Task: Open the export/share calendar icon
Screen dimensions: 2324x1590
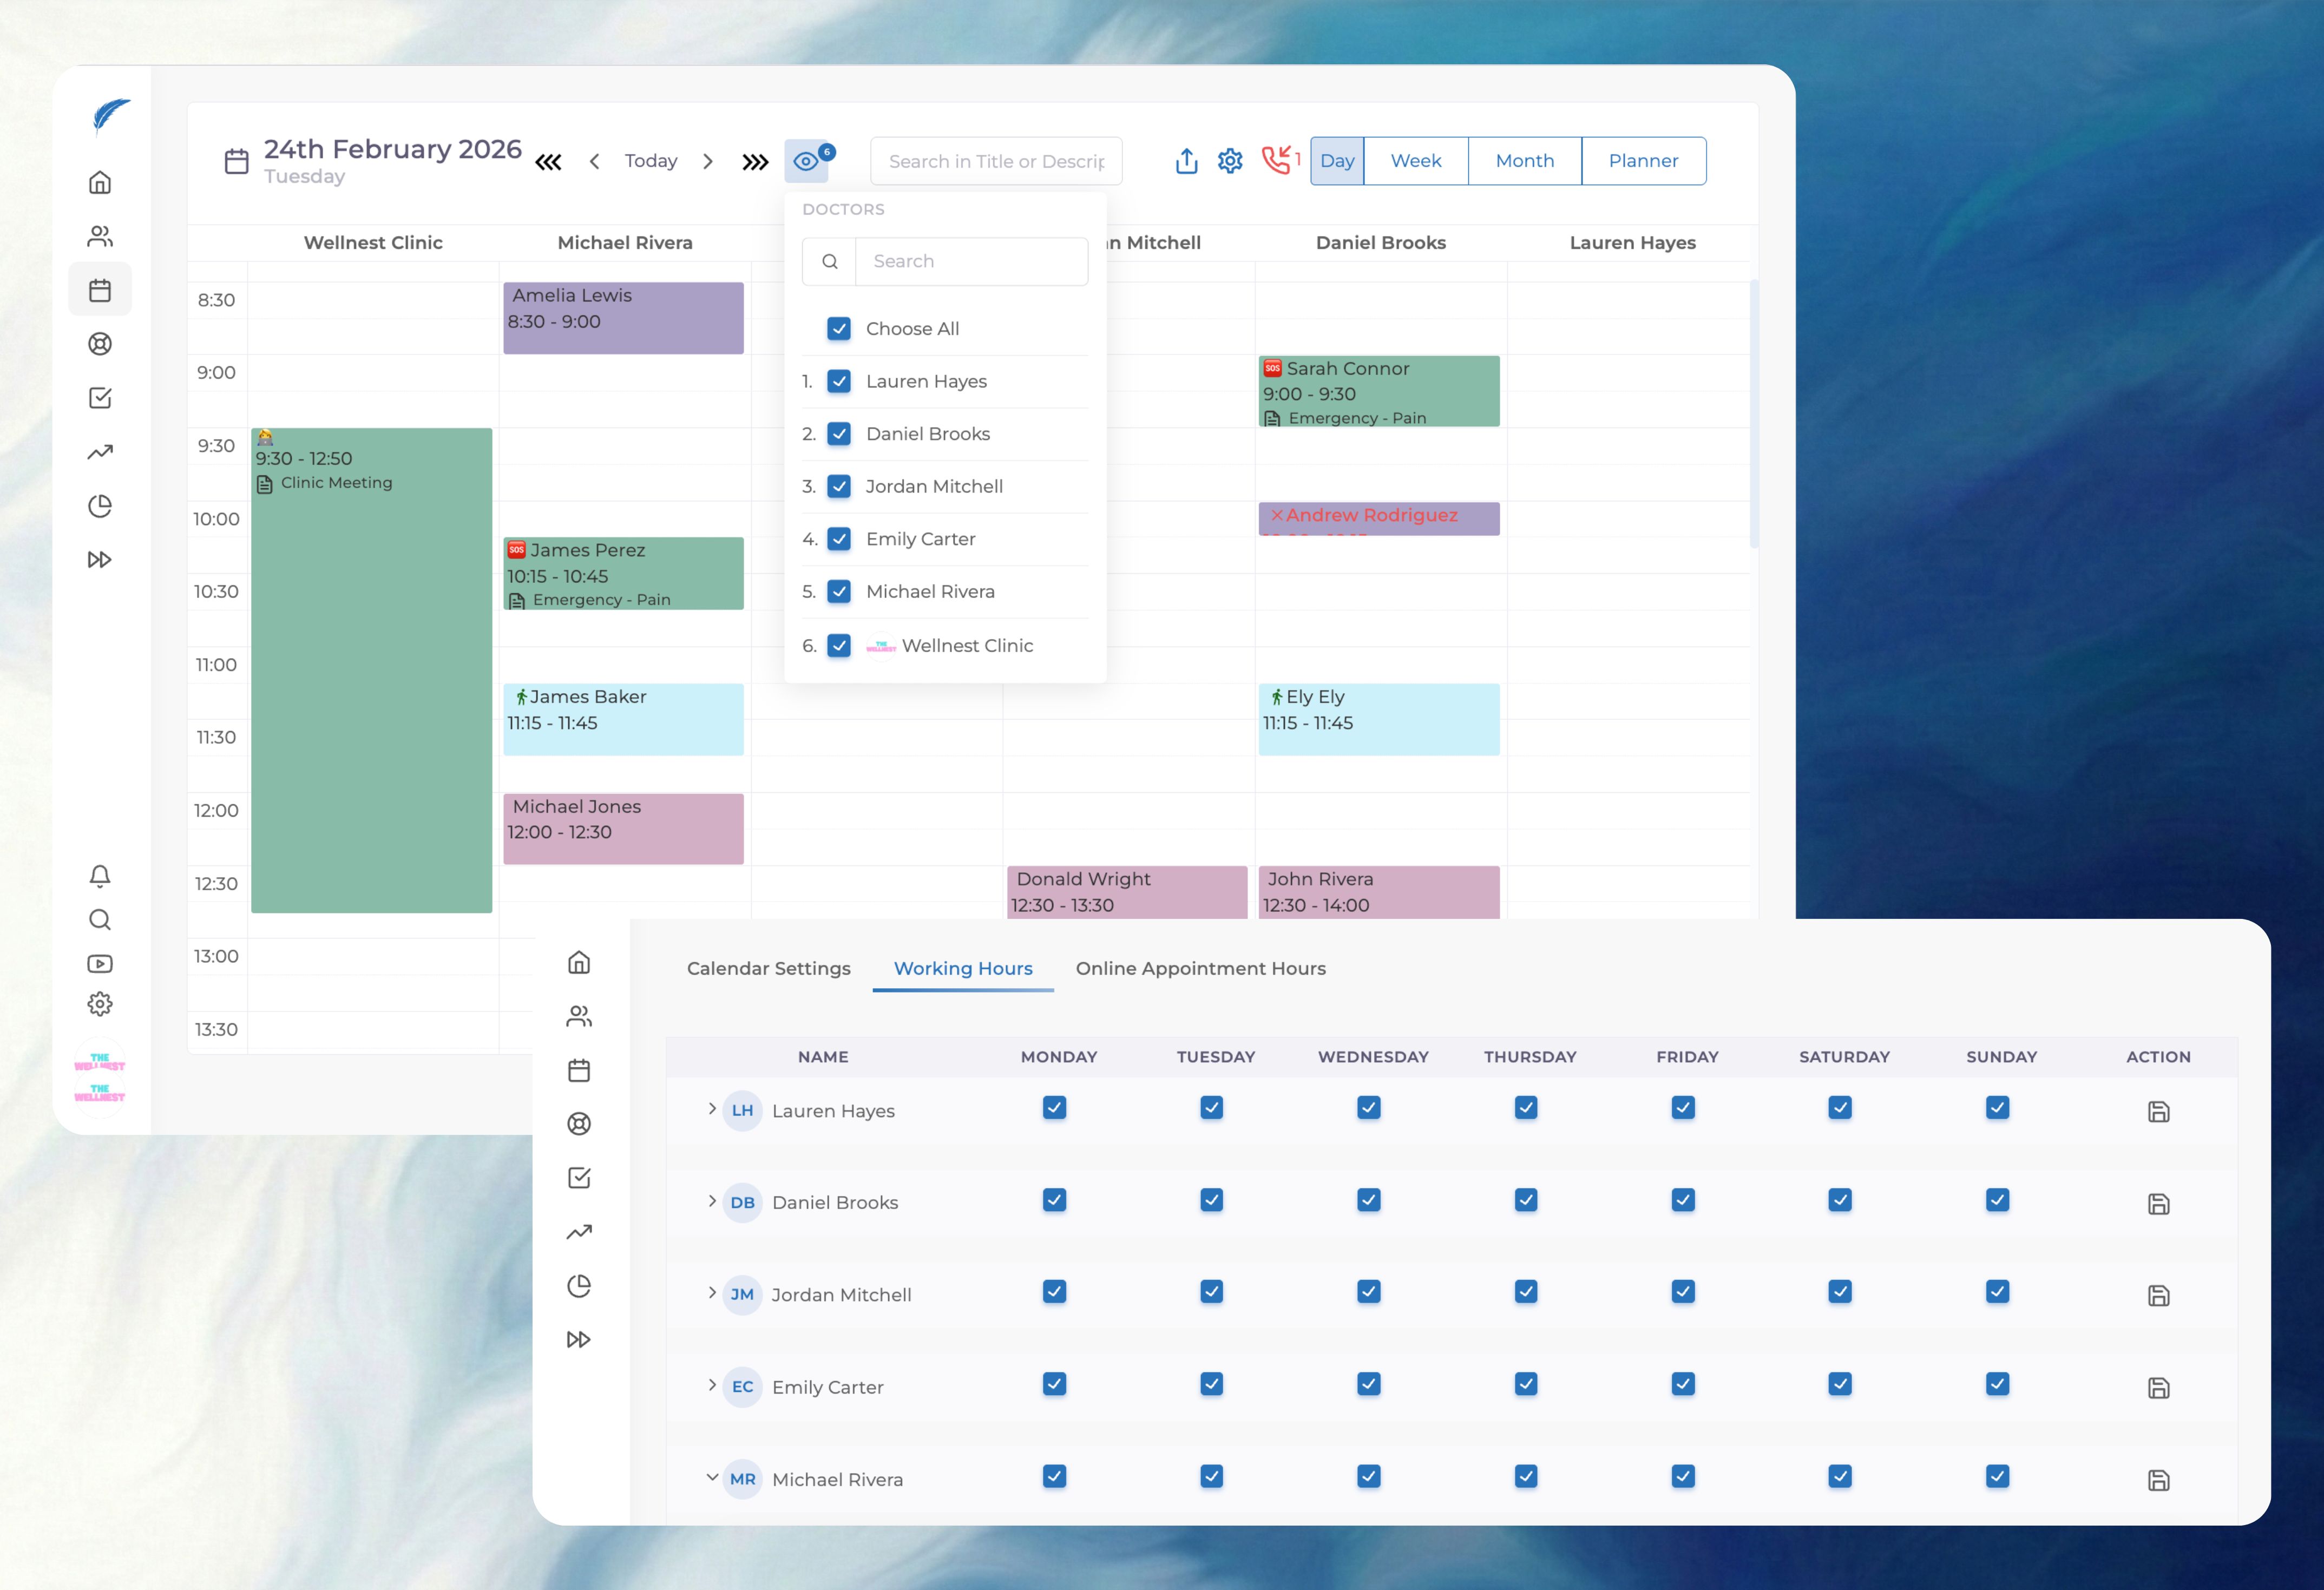Action: [x=1186, y=160]
